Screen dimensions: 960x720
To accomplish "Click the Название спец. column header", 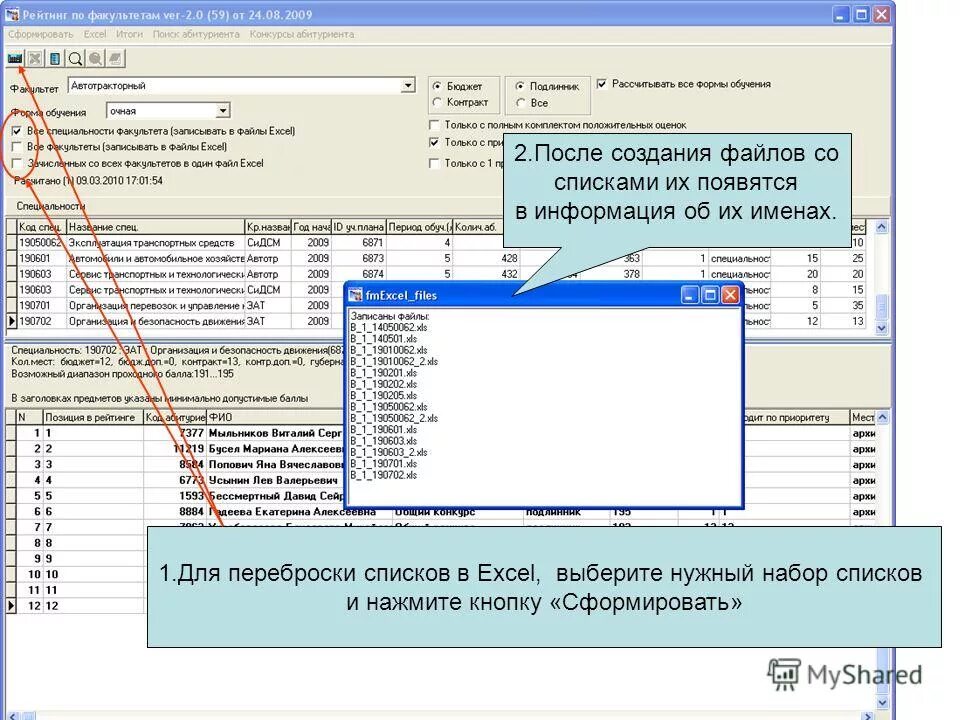I will coord(156,227).
